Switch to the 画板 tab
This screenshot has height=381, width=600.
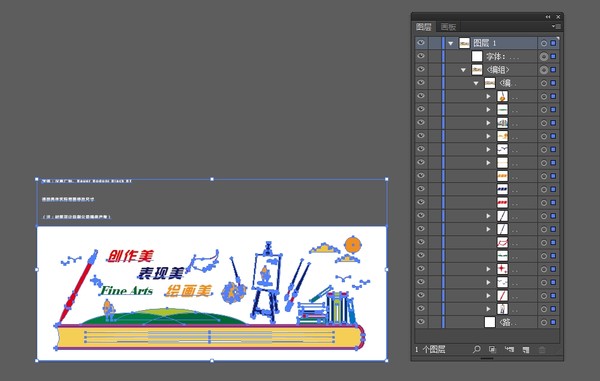(448, 27)
